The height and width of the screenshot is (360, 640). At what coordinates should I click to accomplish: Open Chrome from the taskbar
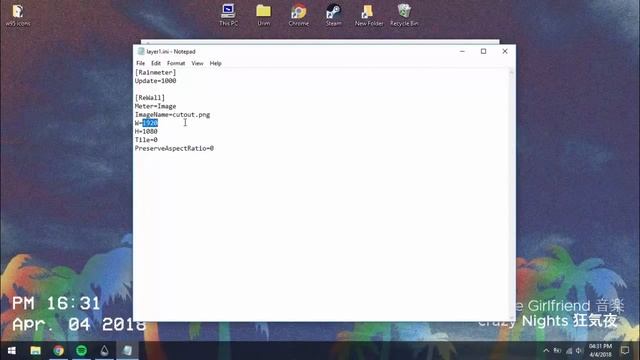click(x=58, y=351)
